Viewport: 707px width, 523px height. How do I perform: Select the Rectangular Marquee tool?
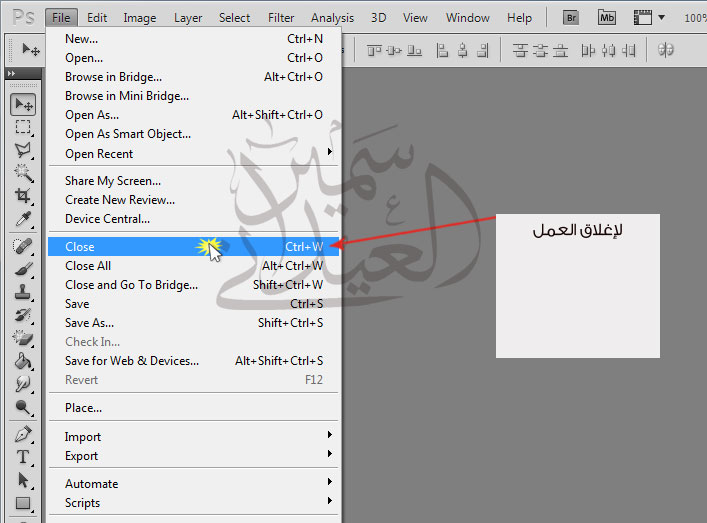23,128
